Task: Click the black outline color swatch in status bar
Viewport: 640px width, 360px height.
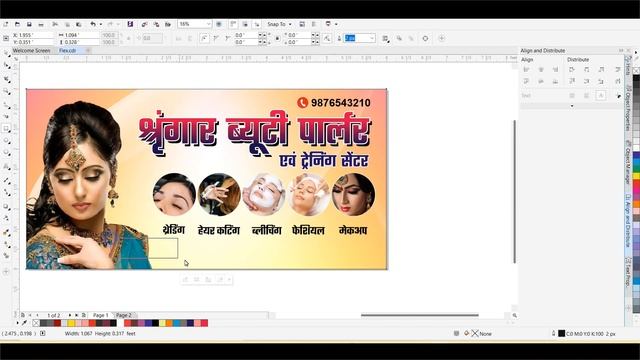Action: [562, 333]
